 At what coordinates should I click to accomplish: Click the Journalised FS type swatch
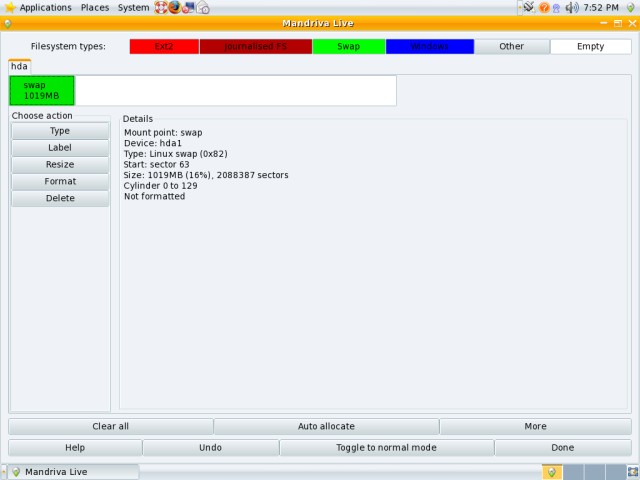256,47
